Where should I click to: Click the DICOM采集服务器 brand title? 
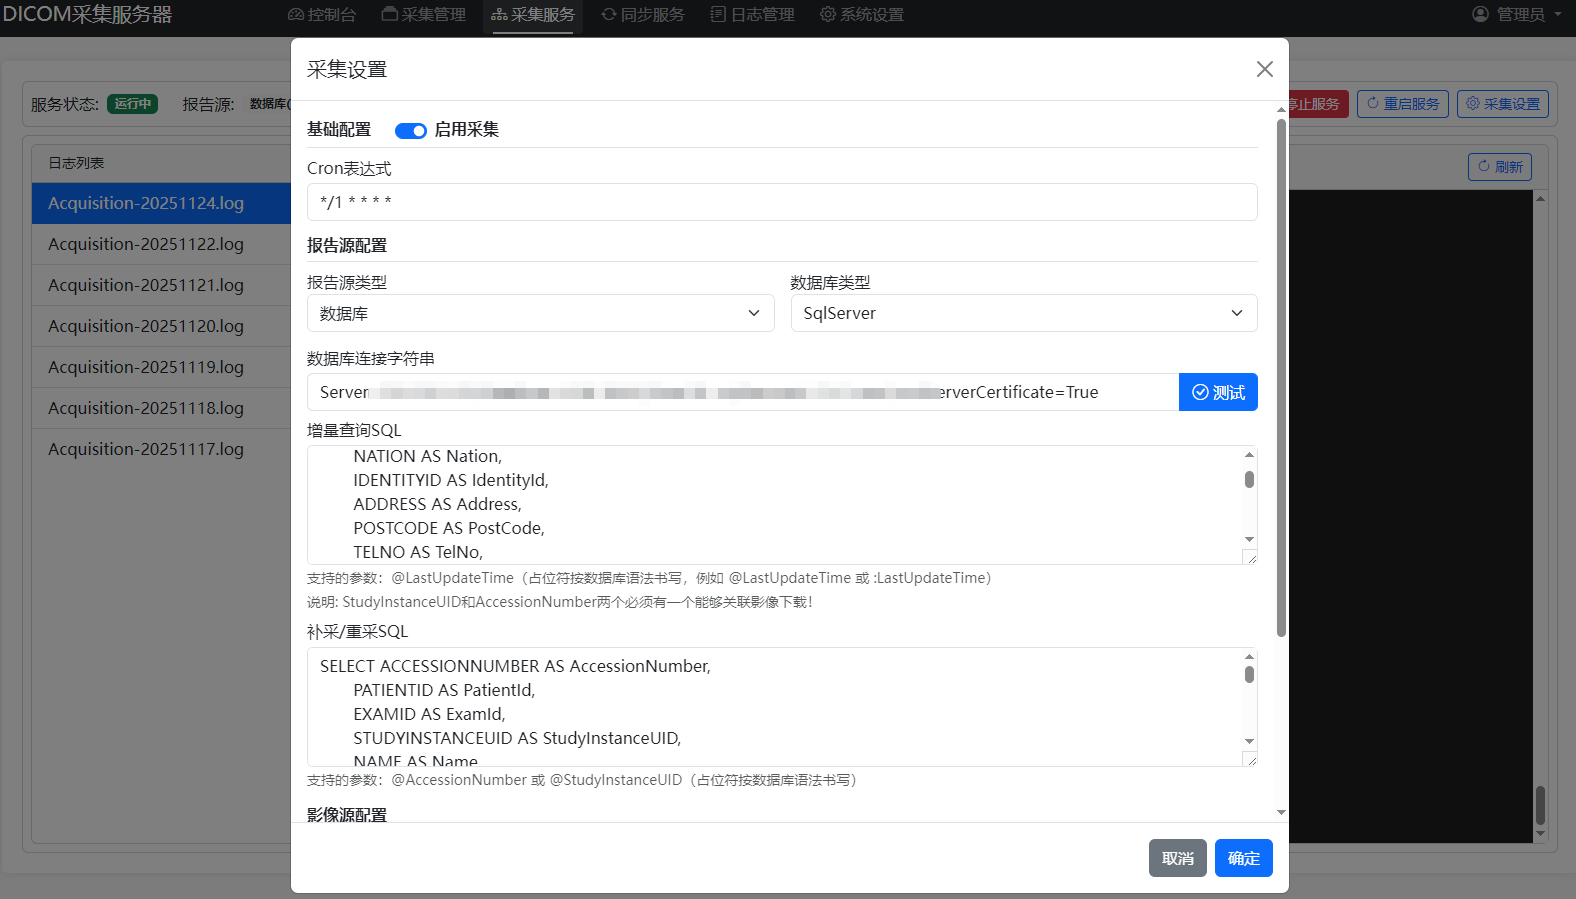(87, 15)
